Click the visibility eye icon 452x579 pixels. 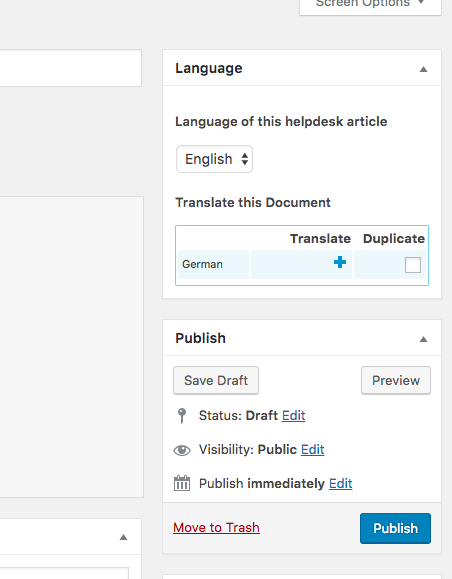tap(182, 450)
